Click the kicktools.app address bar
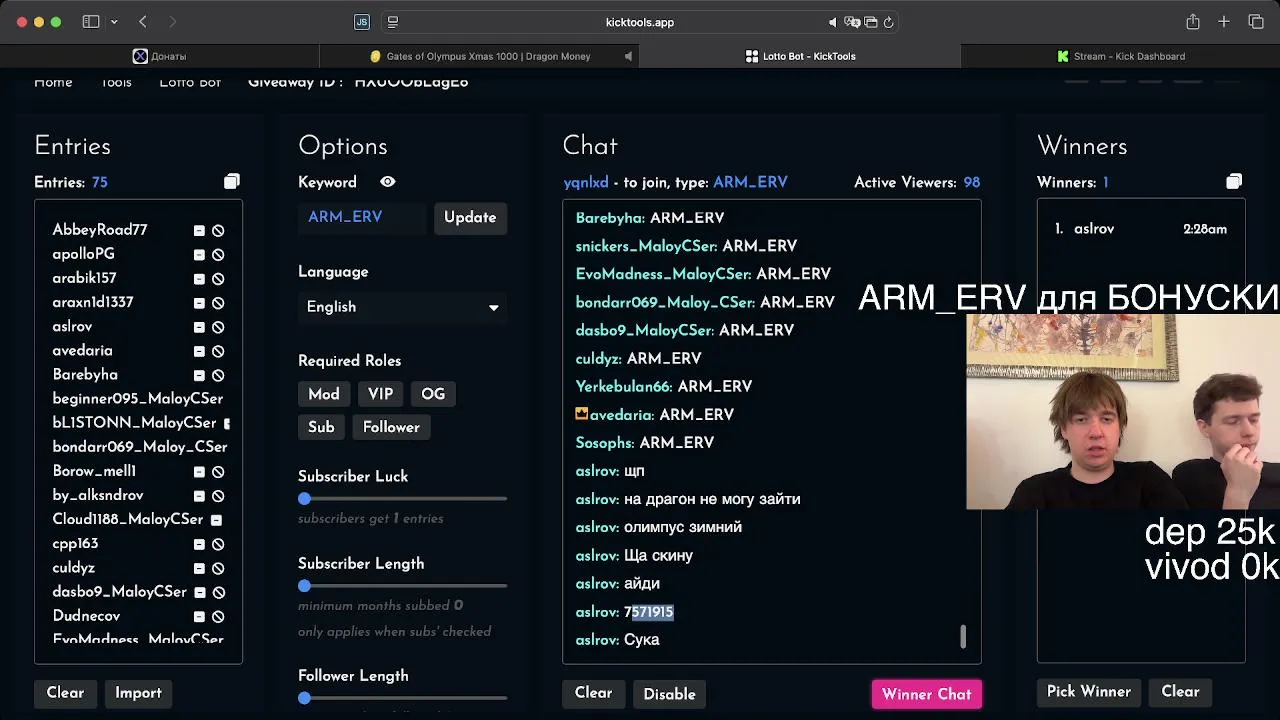1280x720 pixels. [640, 22]
